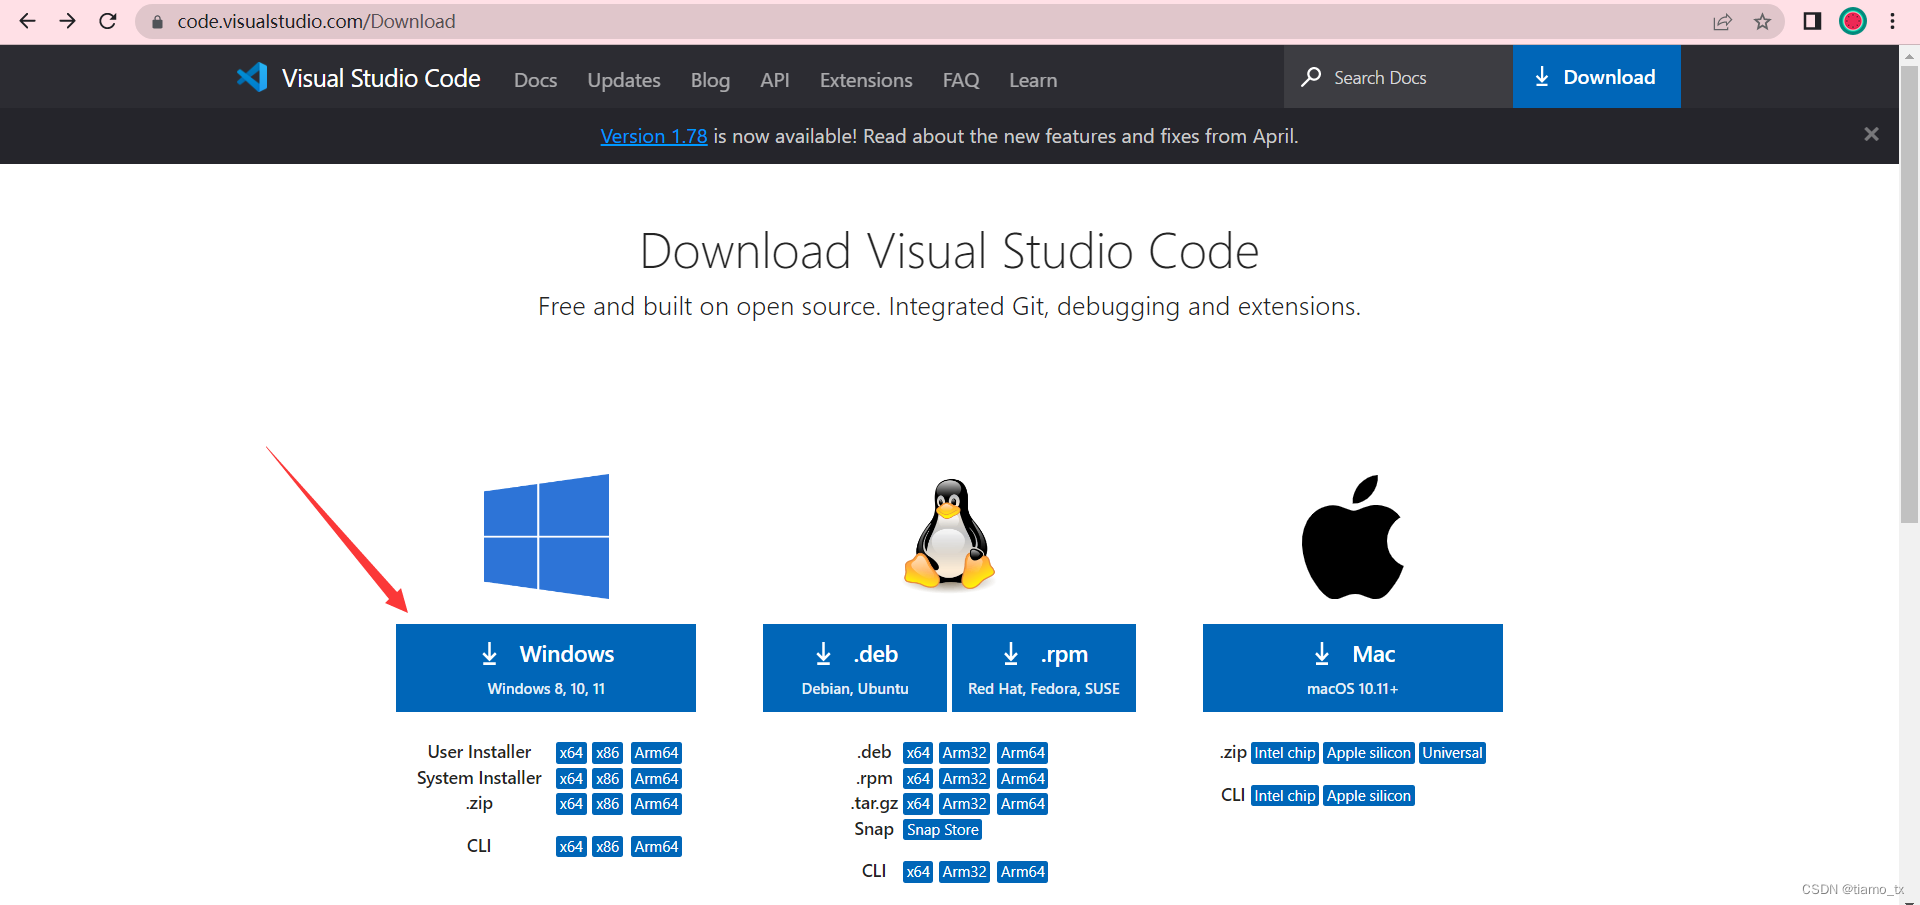Toggle the browser side panel icon

(1812, 21)
